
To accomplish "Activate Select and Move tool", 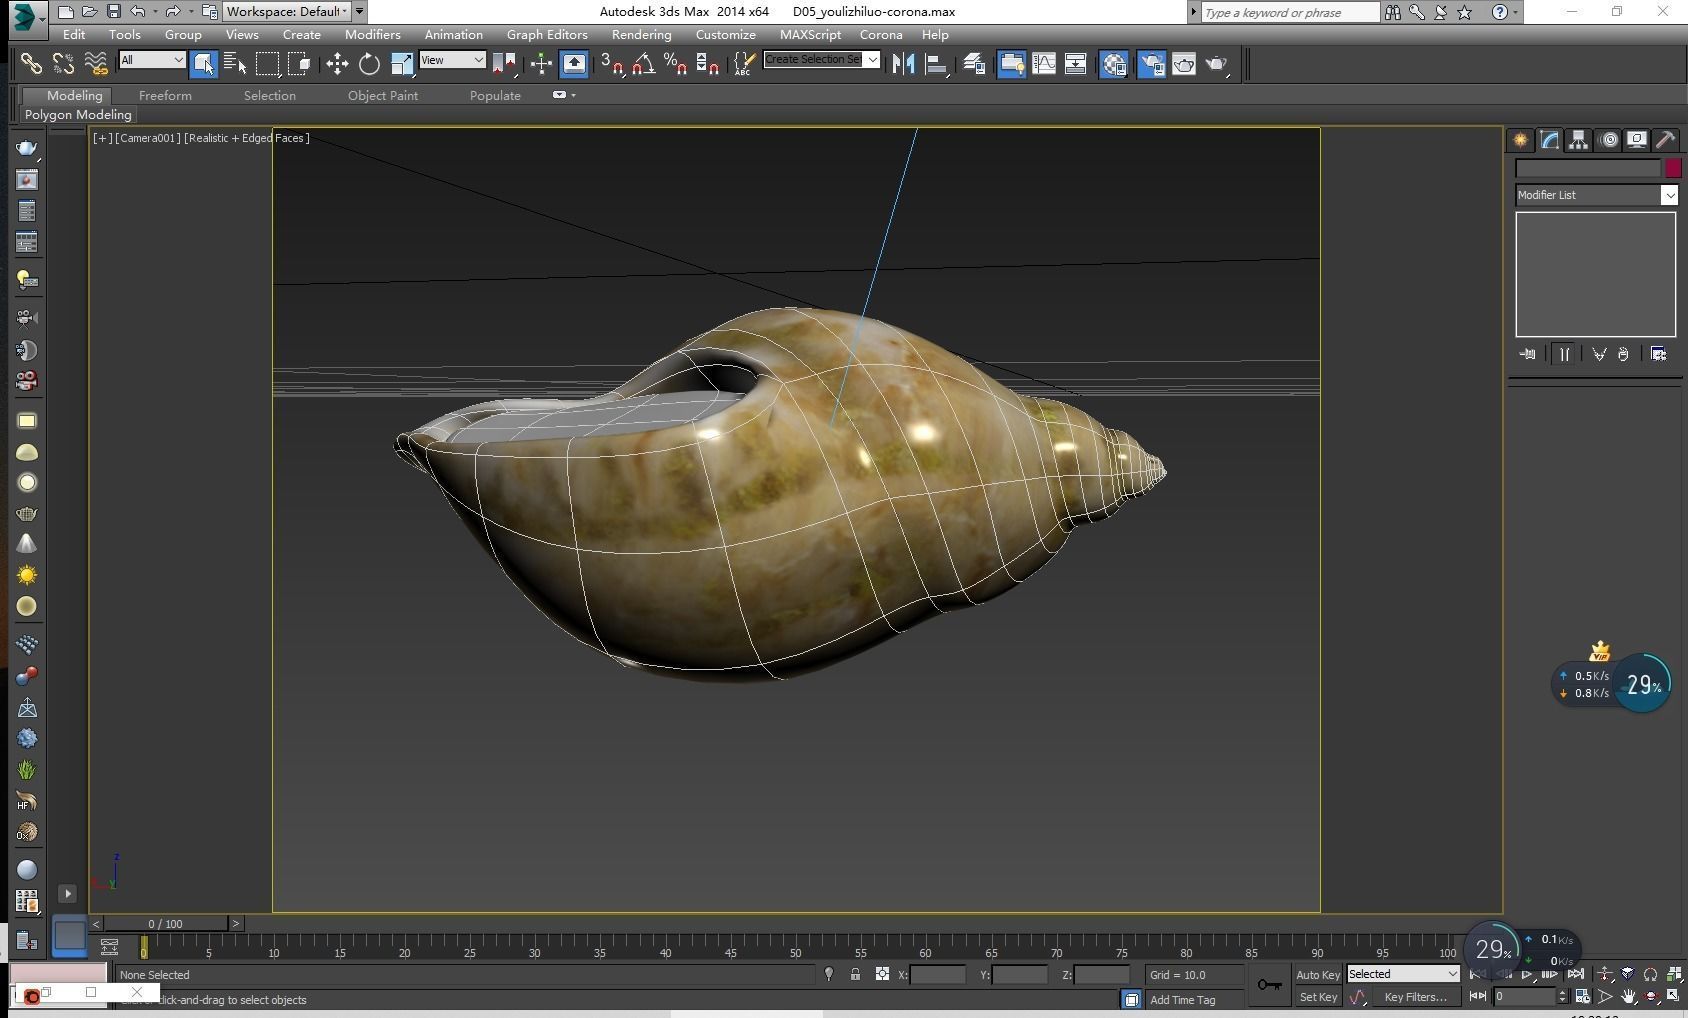I will 337,64.
